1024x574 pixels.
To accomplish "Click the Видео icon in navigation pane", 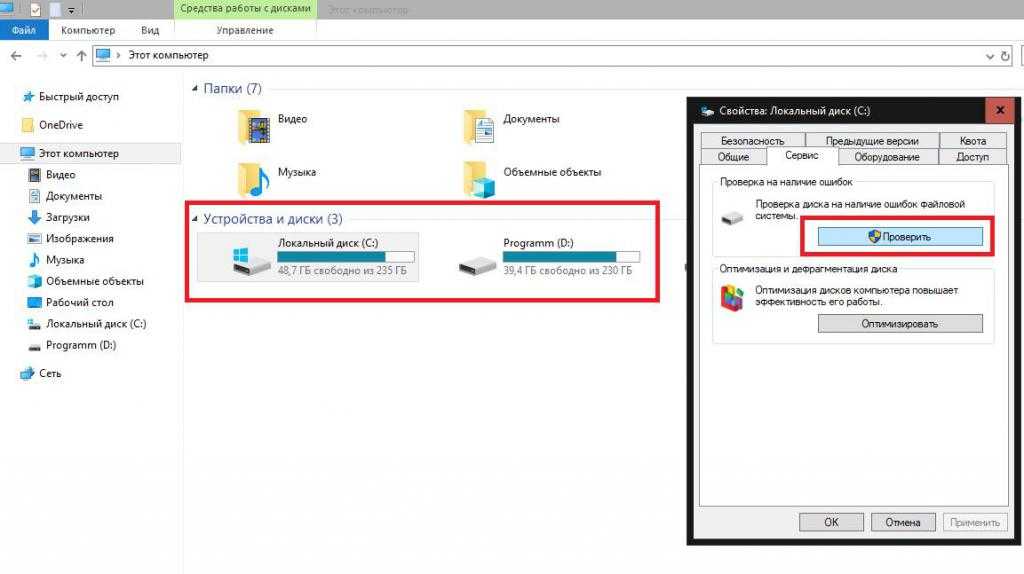I will [34, 174].
